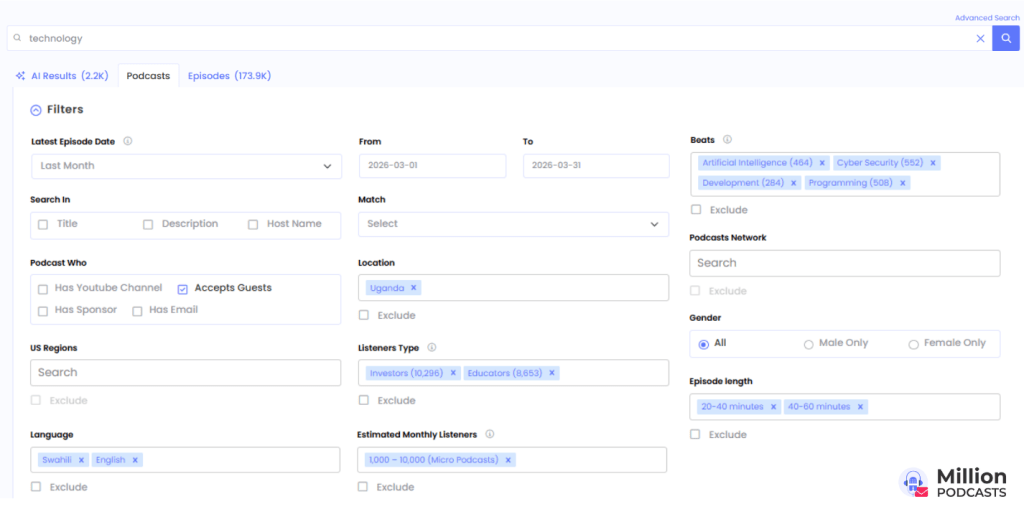Select the Female Only gender option
Viewport: 1024px width, 517px height.
coord(913,344)
